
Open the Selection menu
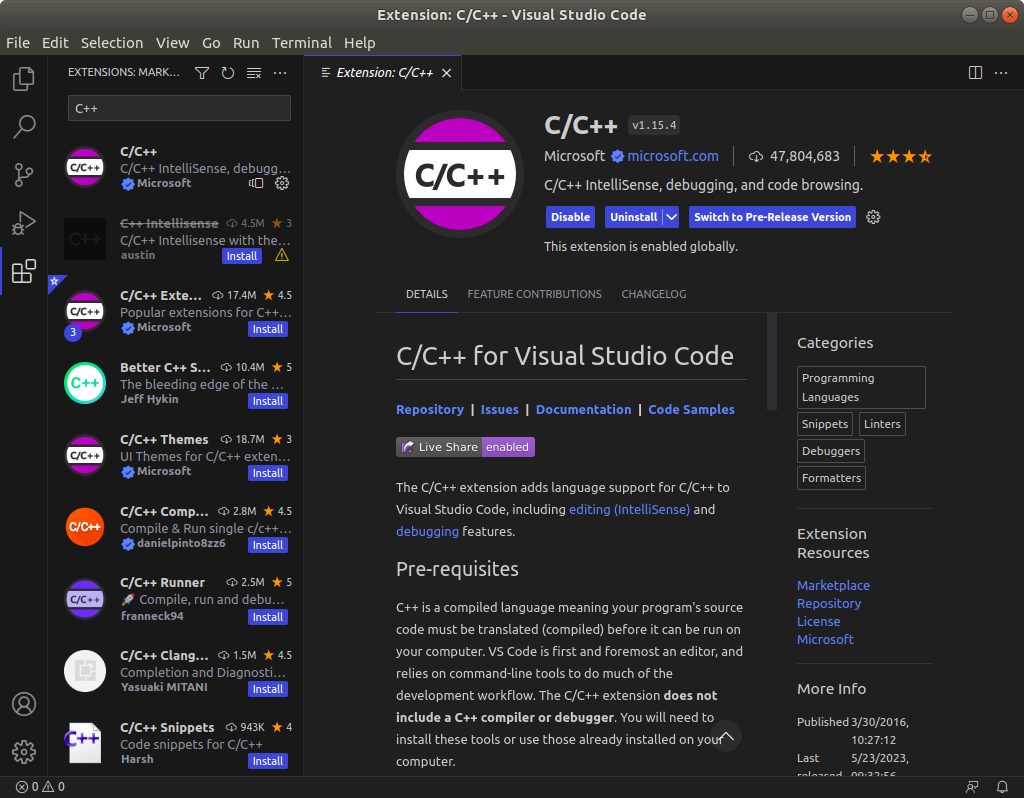point(112,42)
